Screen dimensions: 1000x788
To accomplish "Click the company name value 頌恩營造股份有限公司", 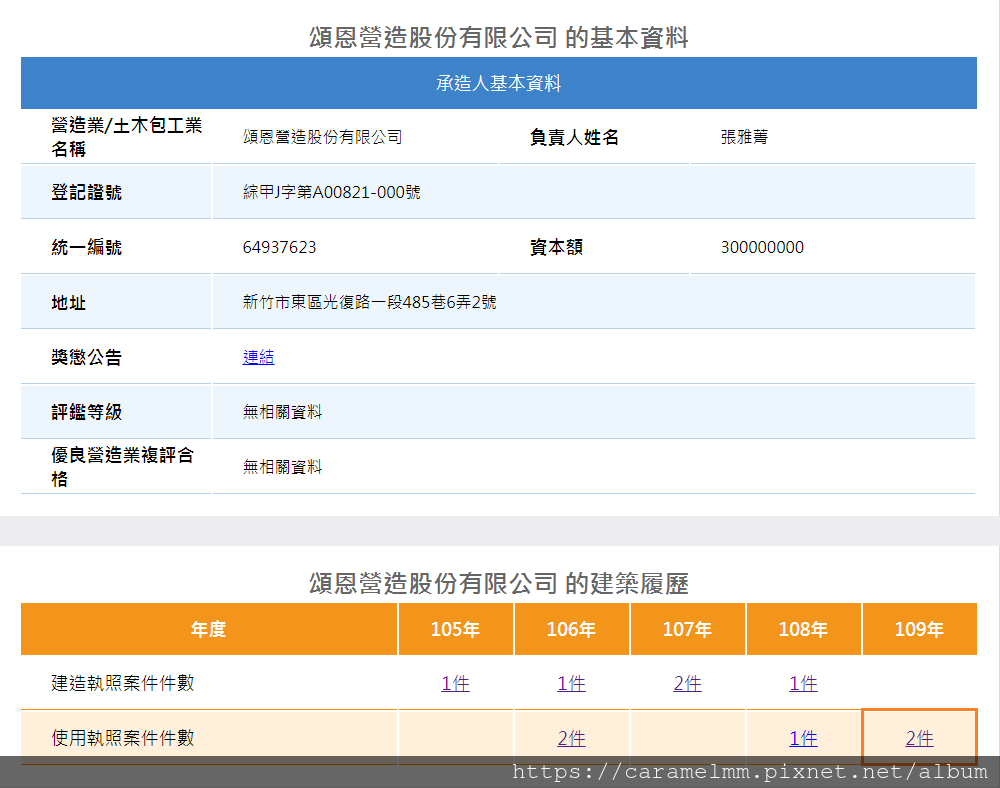I will [x=323, y=137].
